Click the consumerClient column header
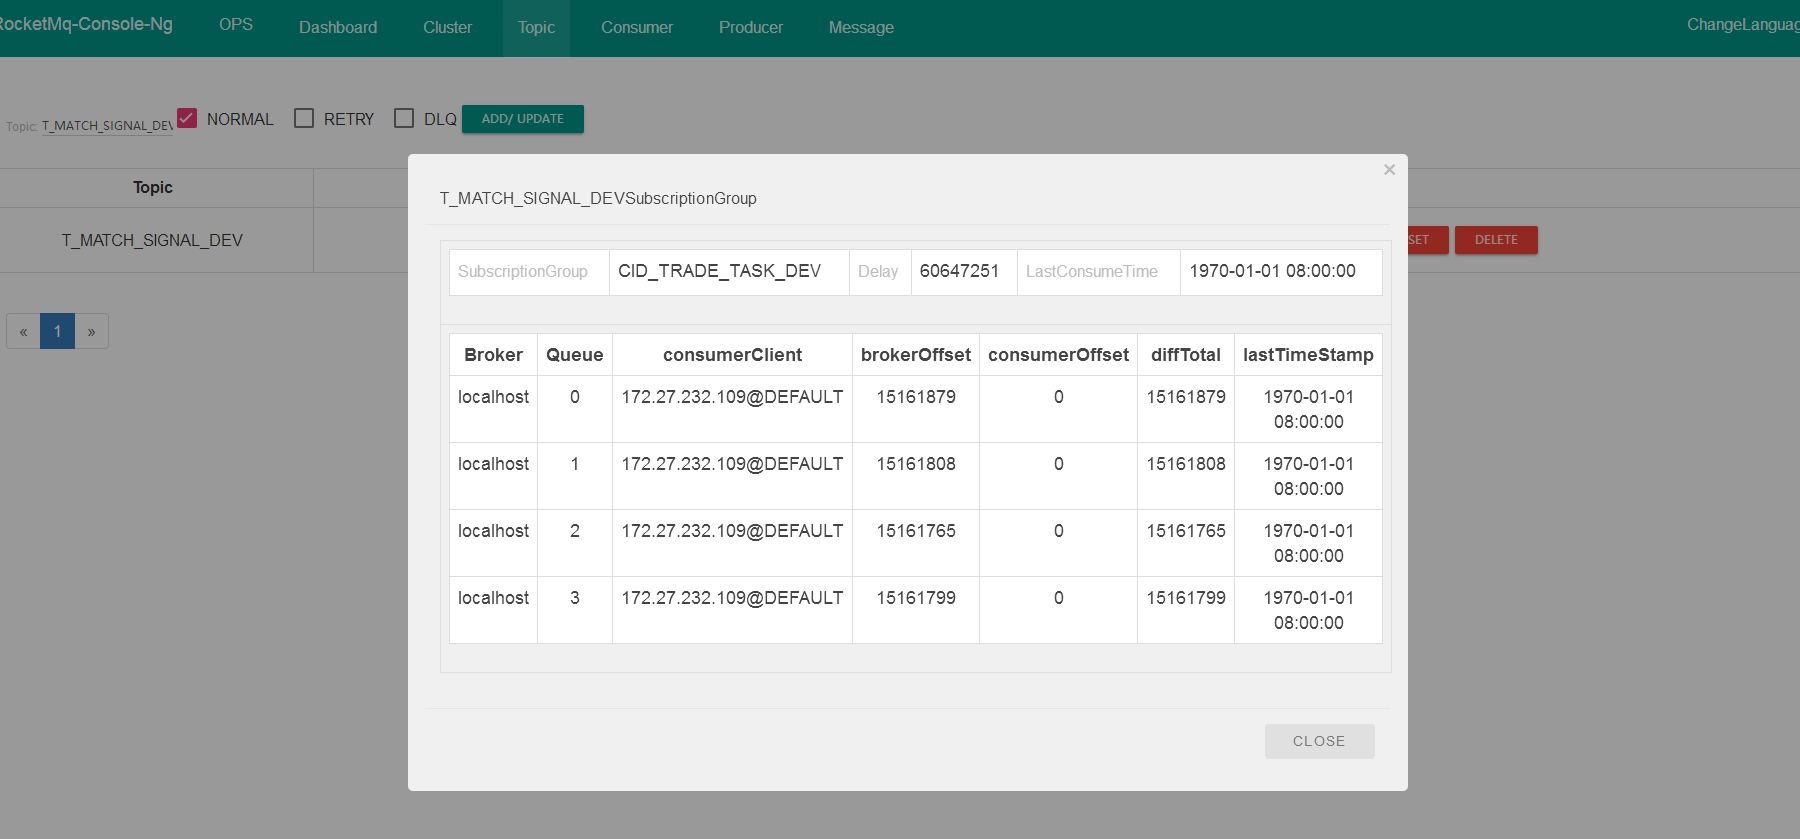1800x839 pixels. pos(732,355)
